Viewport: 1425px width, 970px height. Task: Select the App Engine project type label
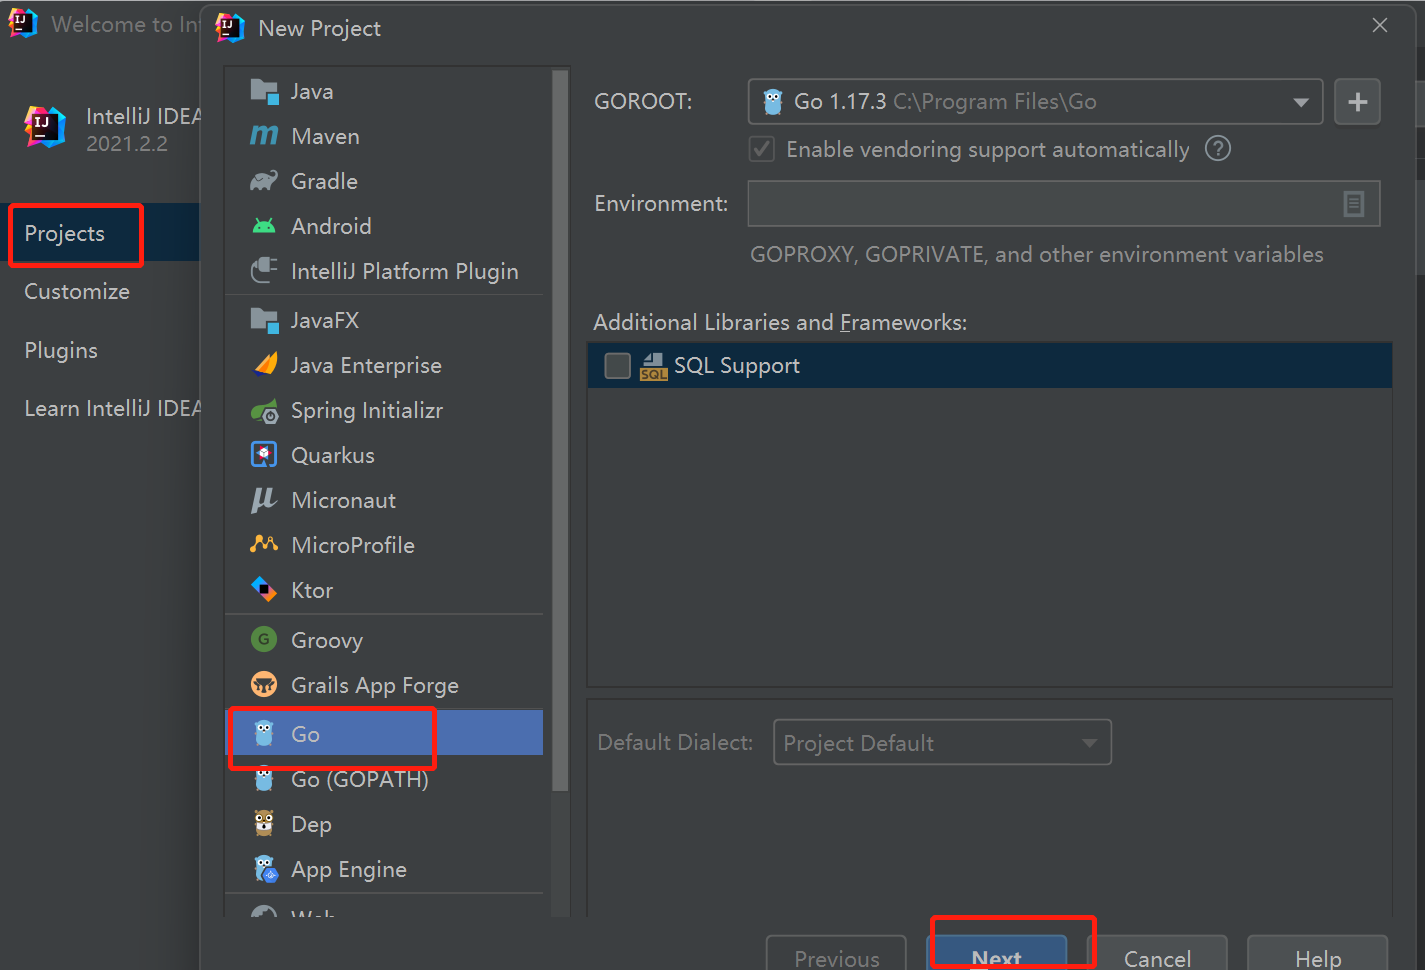349,869
